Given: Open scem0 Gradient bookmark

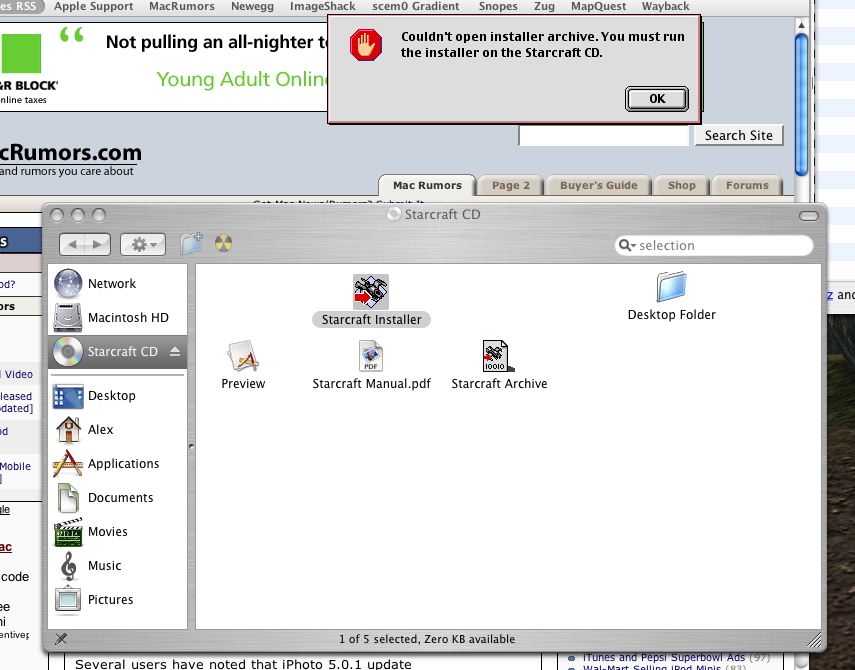Looking at the screenshot, I should click(416, 7).
